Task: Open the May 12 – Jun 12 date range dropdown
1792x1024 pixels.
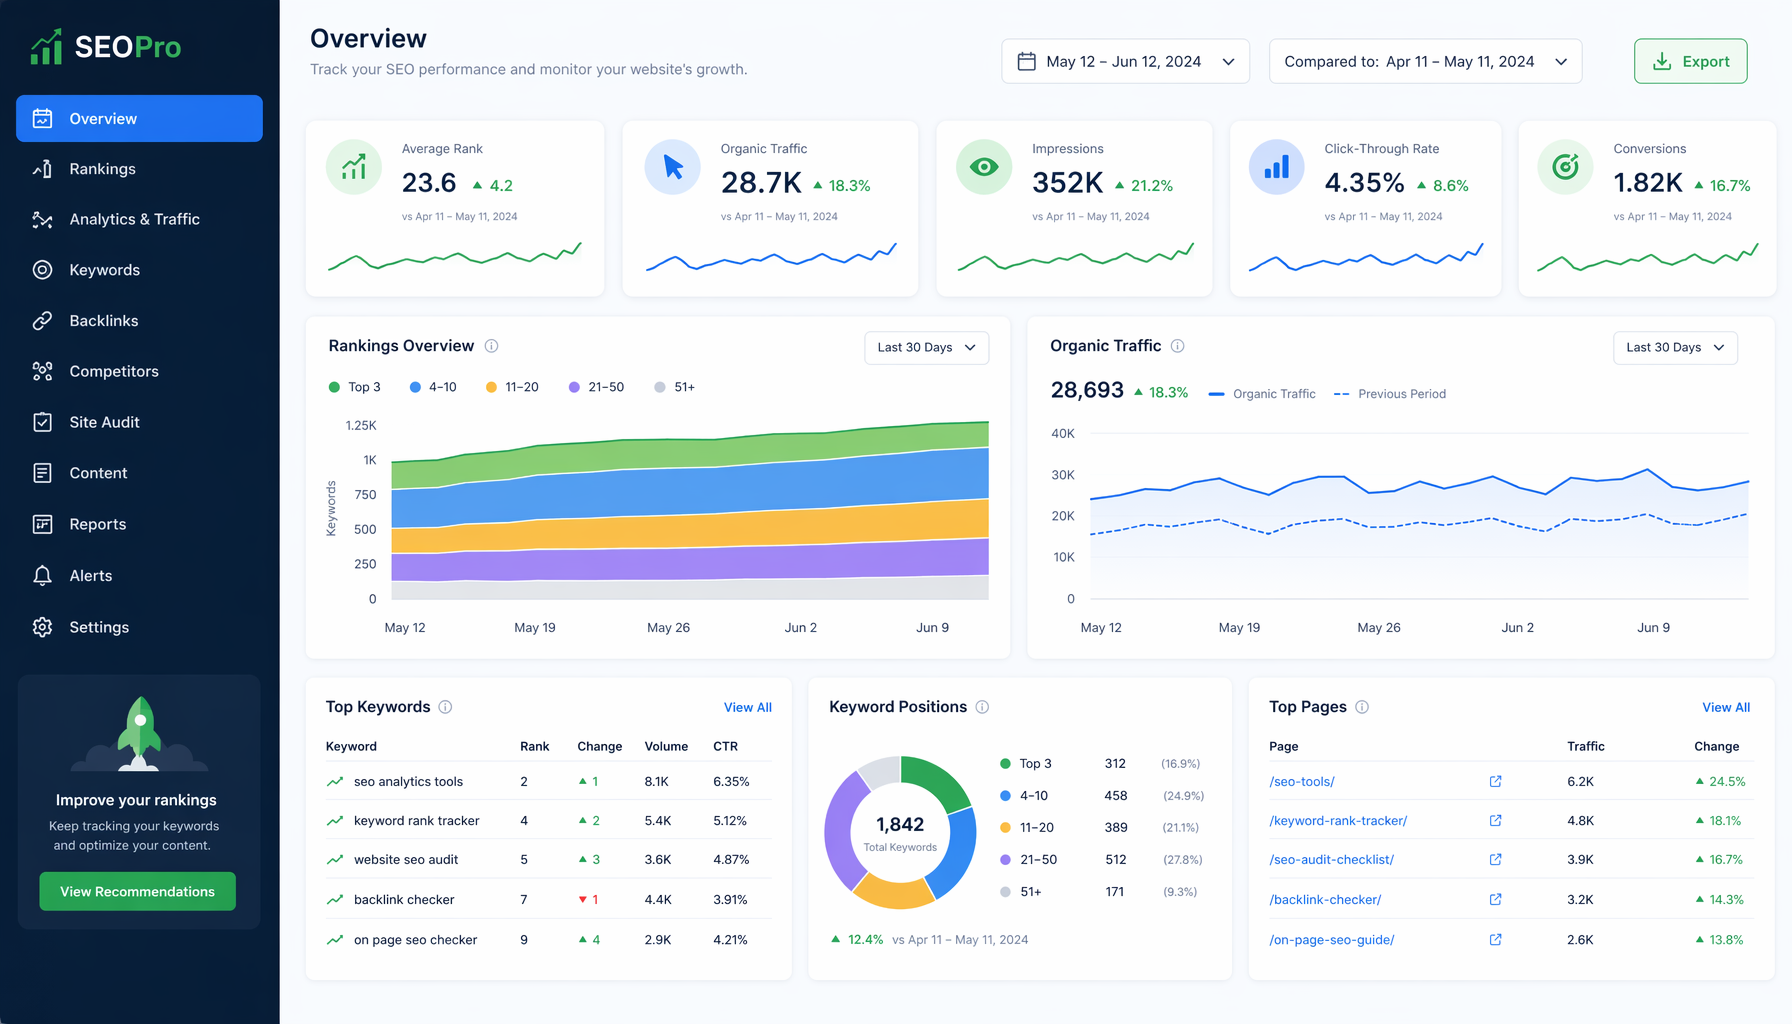Action: (x=1125, y=61)
